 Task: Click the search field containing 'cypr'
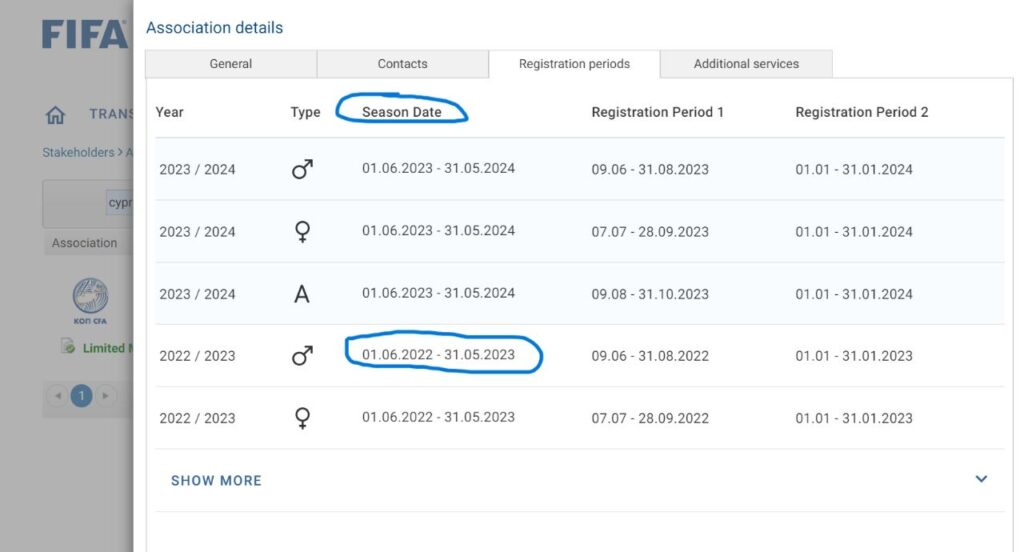pos(119,203)
